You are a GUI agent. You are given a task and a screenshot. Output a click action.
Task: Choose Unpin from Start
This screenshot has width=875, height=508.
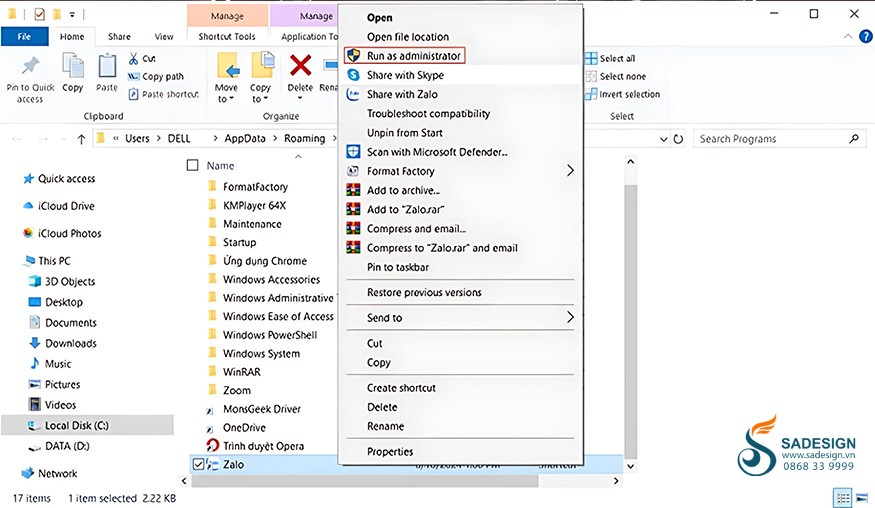(x=405, y=133)
